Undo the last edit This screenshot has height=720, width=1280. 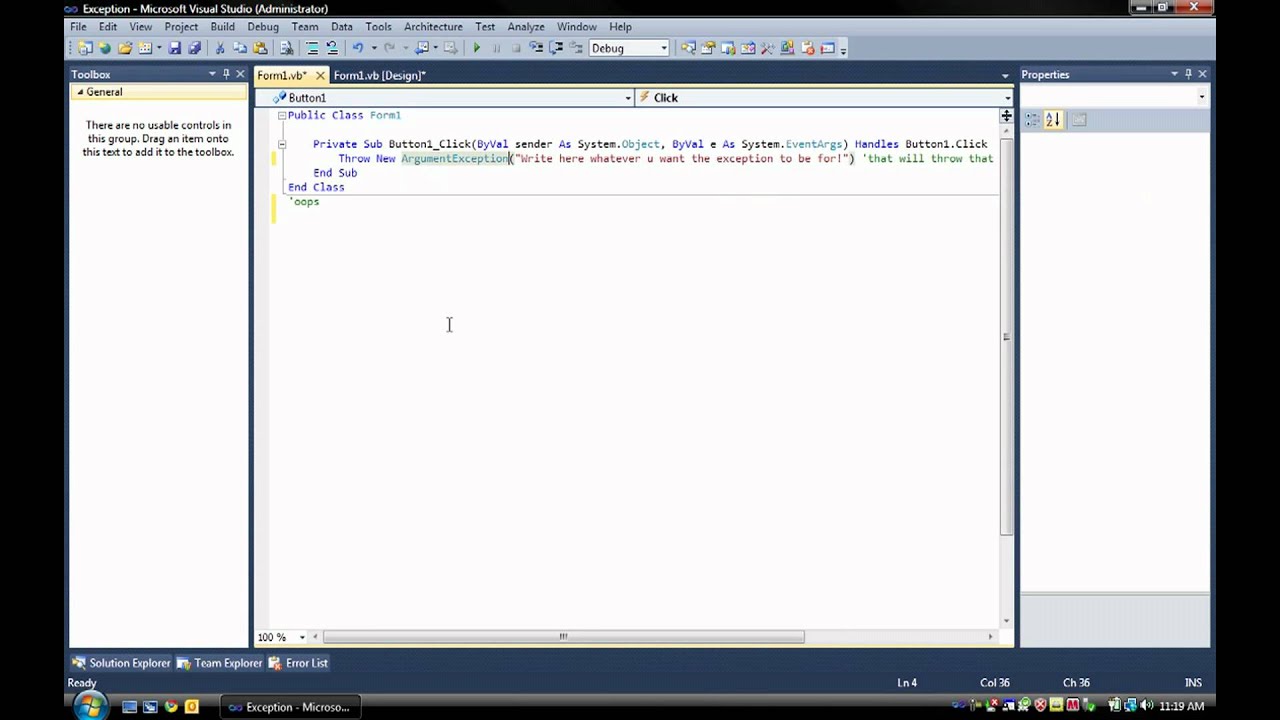358,48
